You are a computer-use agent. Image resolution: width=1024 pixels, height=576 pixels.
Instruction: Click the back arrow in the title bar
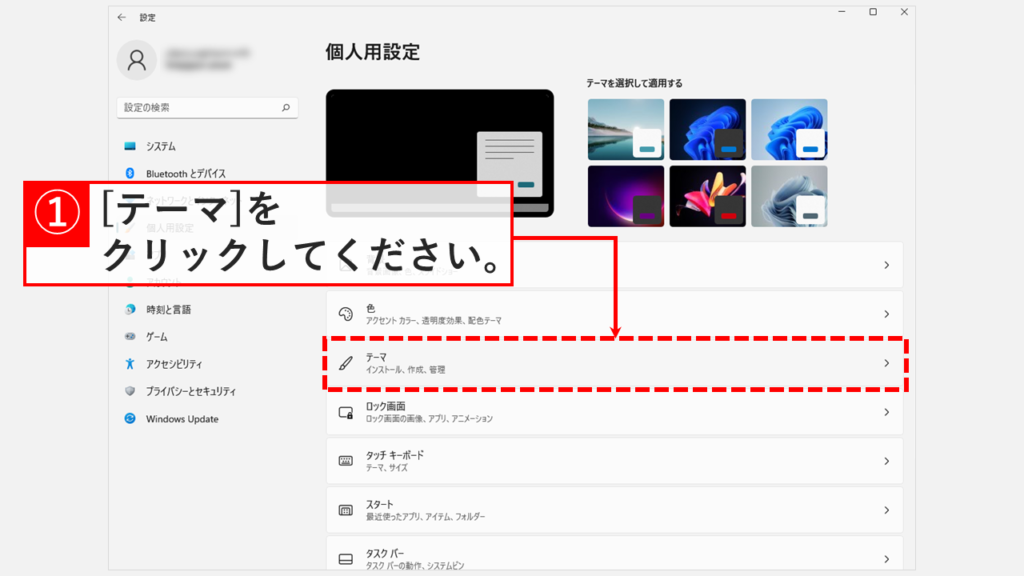[121, 18]
